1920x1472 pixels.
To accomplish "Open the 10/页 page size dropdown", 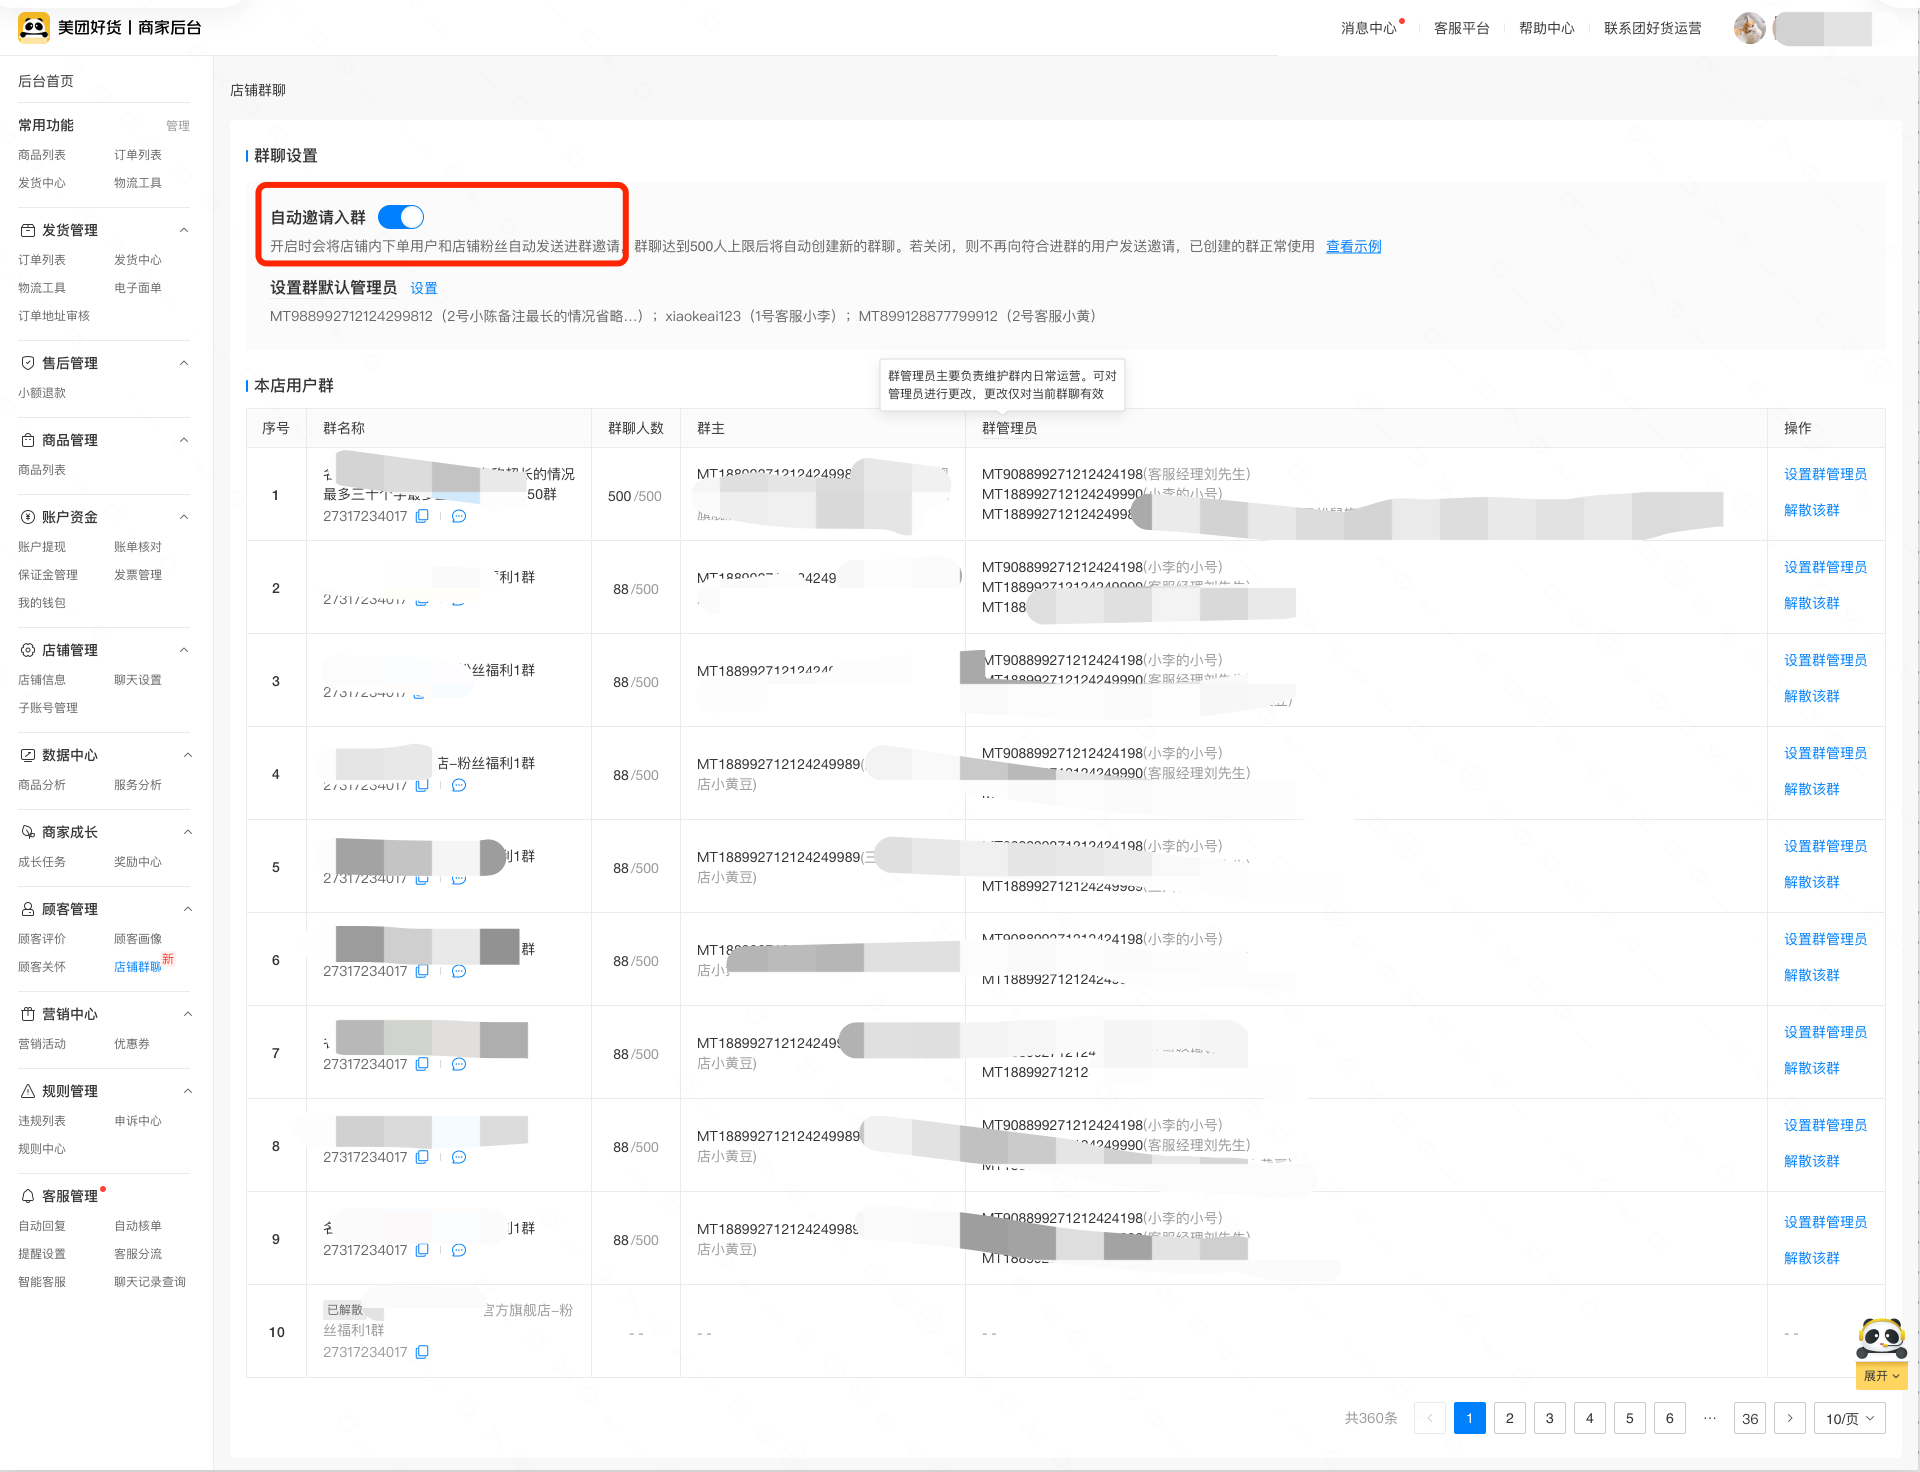I will click(1849, 1418).
